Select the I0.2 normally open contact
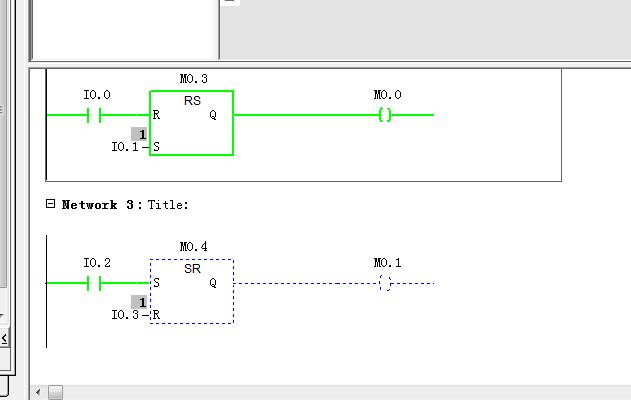The width and height of the screenshot is (631, 400). [x=94, y=283]
